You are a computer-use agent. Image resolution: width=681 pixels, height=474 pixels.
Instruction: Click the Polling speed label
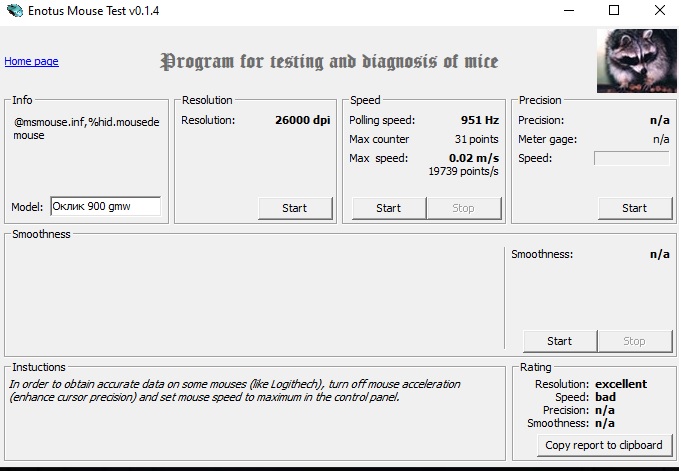click(x=382, y=120)
